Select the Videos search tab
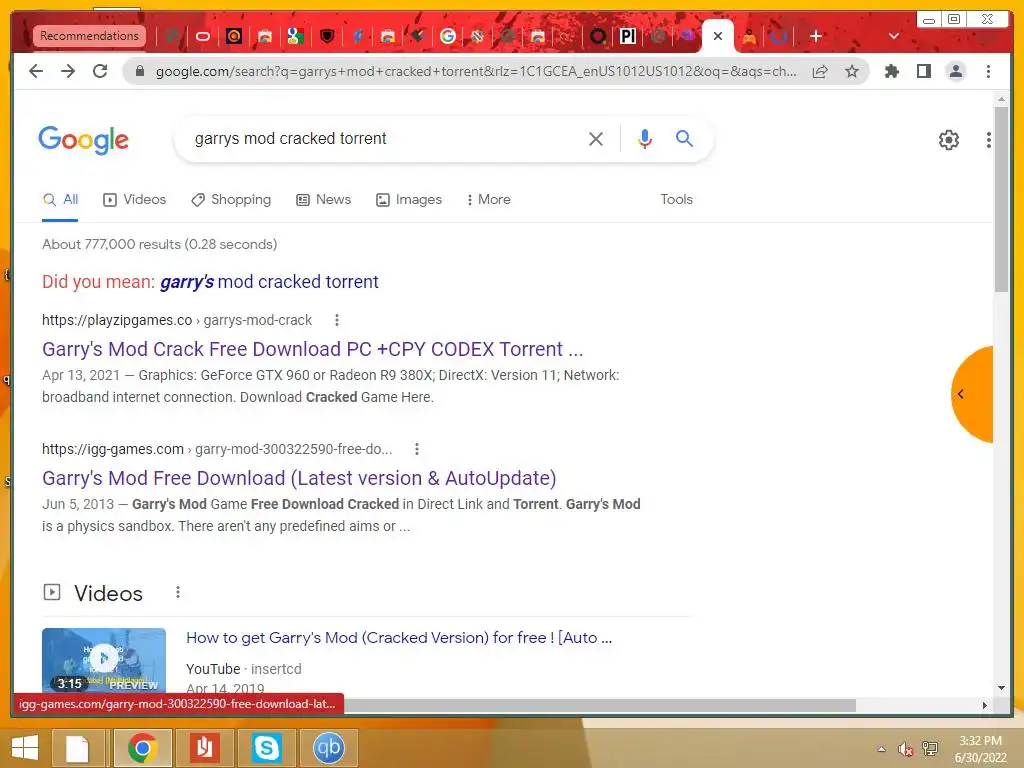The height and width of the screenshot is (768, 1024). (135, 200)
